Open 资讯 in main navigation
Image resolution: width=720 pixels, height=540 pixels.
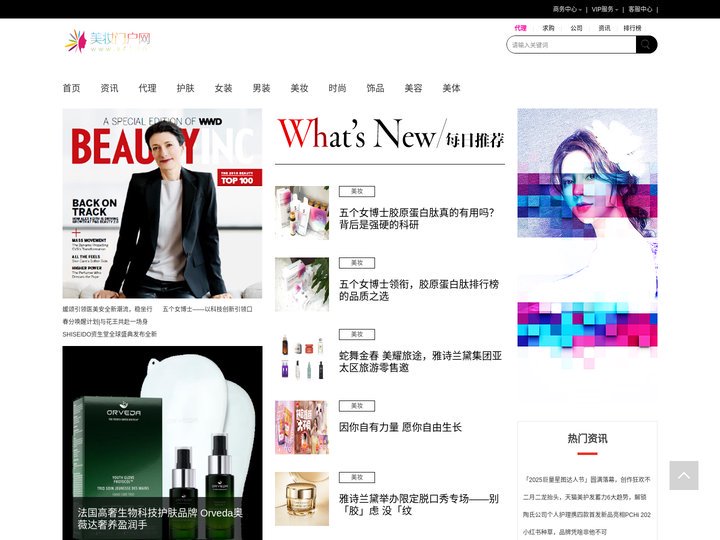pyautogui.click(x=109, y=88)
